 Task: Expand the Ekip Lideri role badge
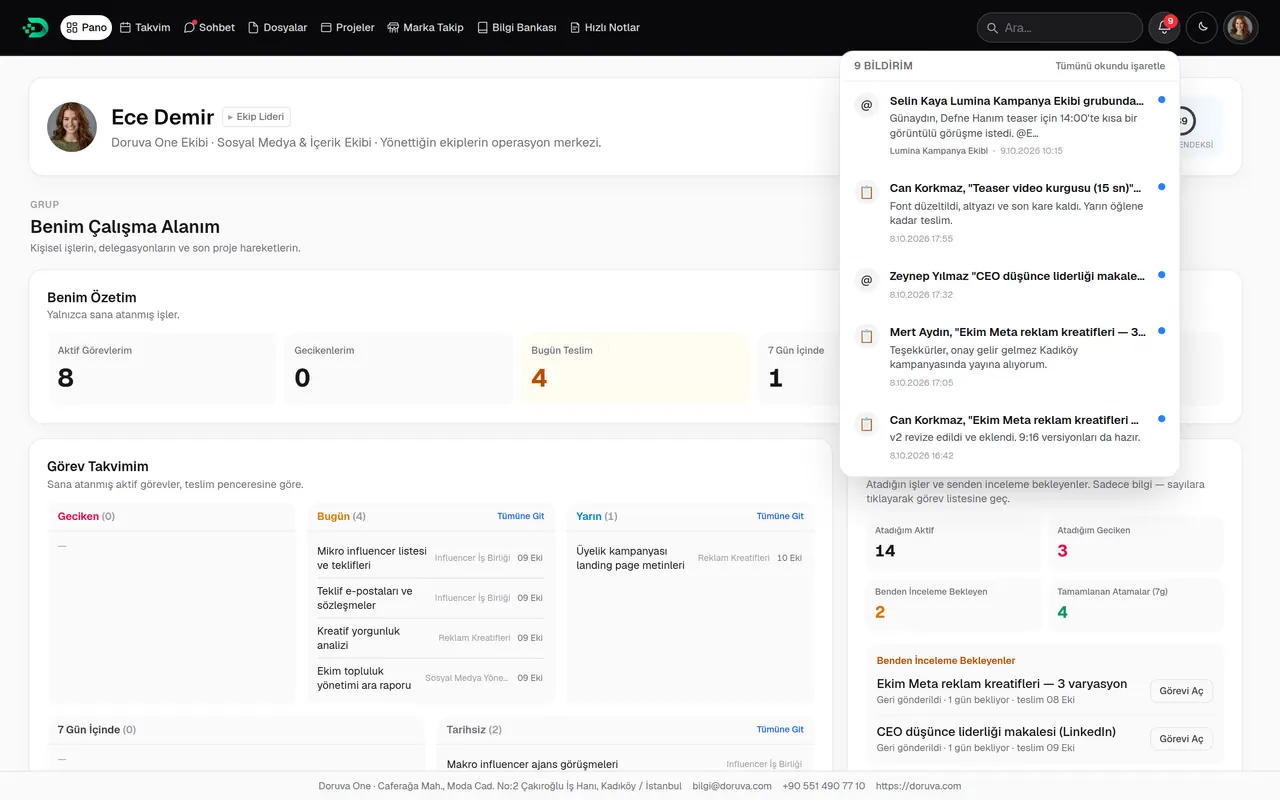256,117
